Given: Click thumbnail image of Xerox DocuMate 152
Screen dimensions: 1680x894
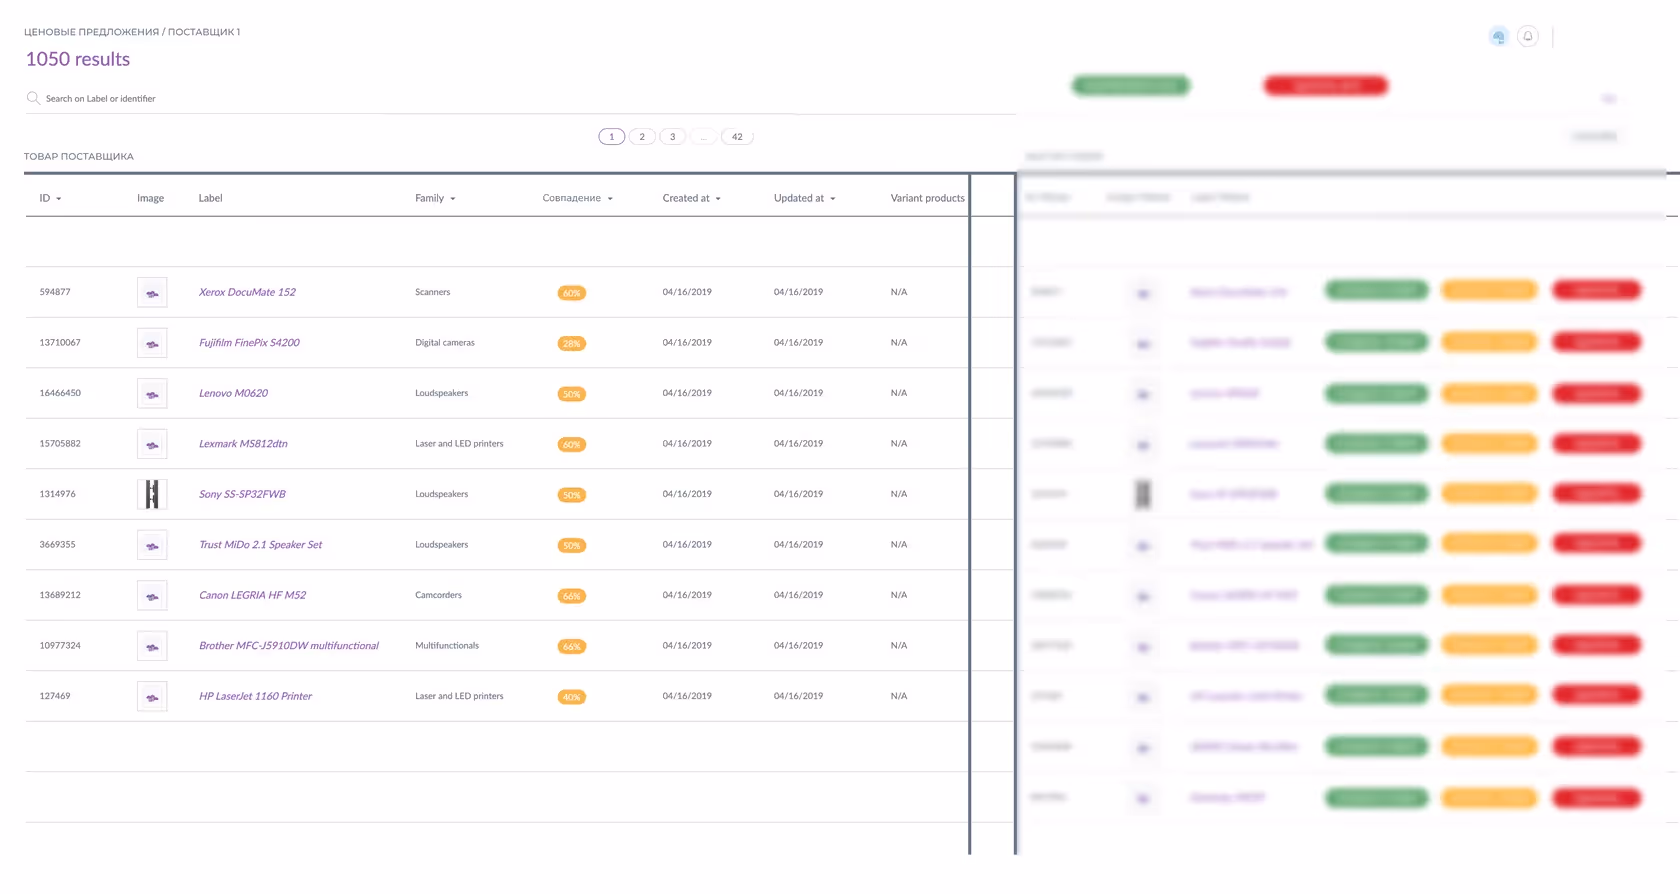Looking at the screenshot, I should (x=152, y=292).
